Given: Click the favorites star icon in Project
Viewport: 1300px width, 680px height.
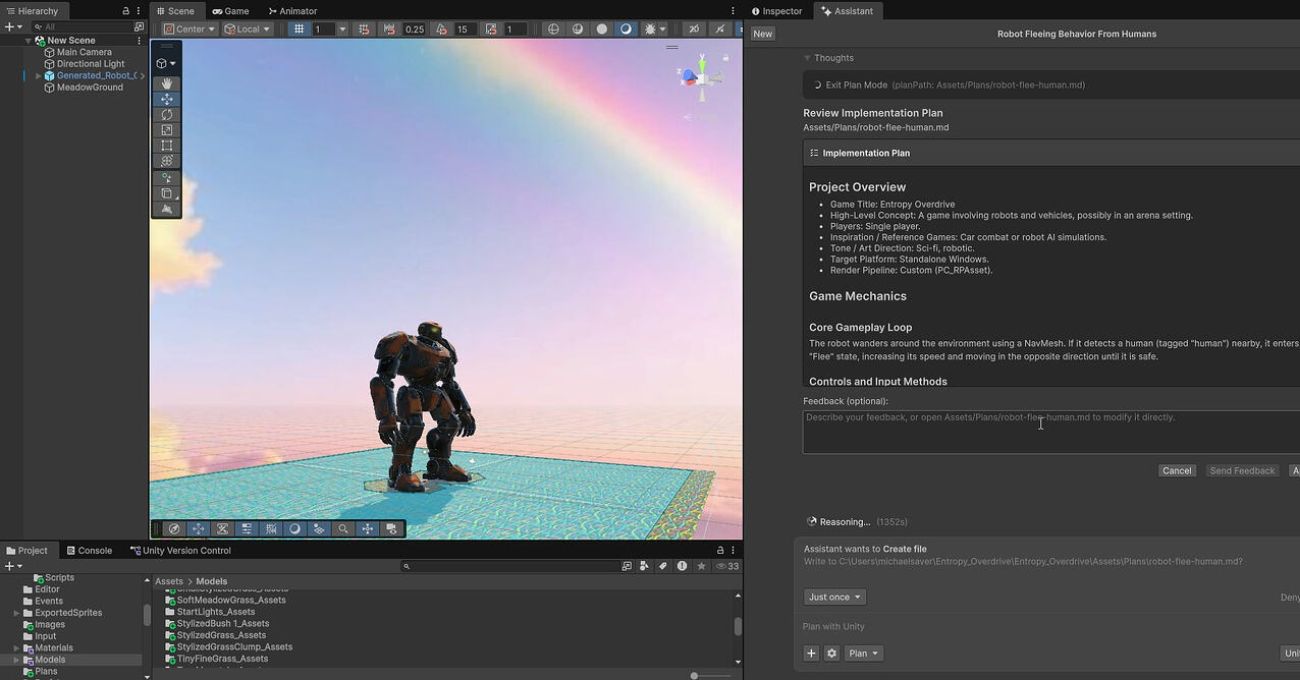Looking at the screenshot, I should 702,566.
